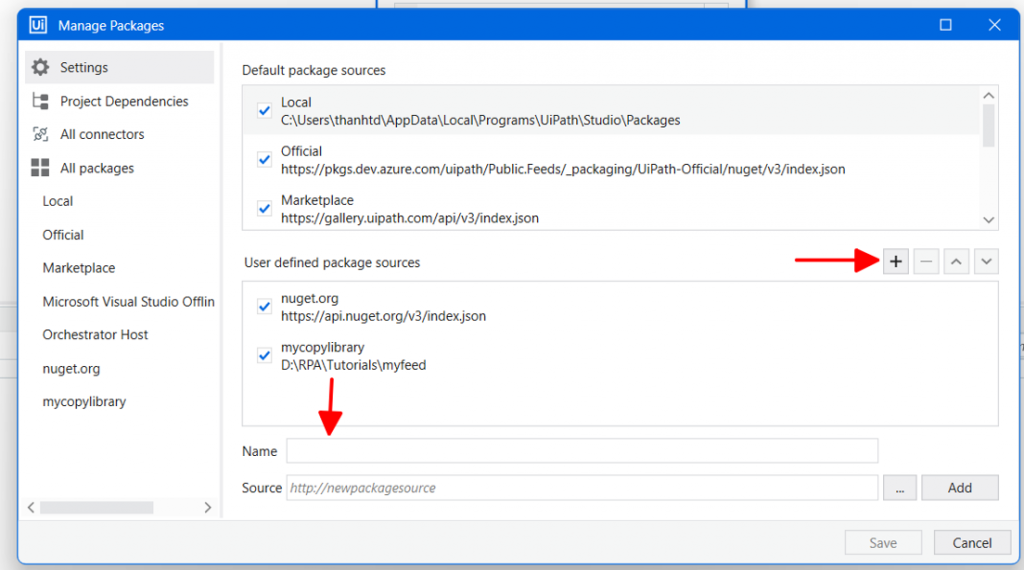This screenshot has height=570, width=1024.
Task: Select mycopylibrary feed in sidebar
Action: [84, 402]
